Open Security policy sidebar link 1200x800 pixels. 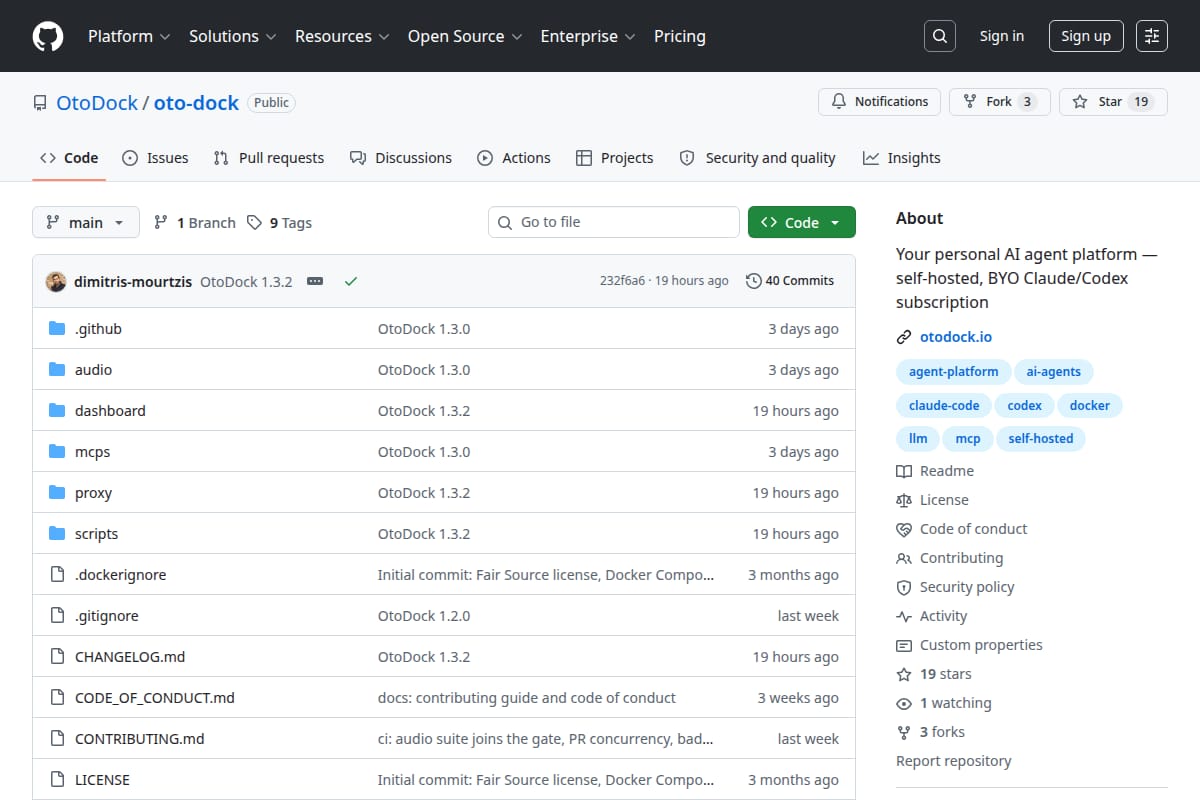tap(955, 587)
